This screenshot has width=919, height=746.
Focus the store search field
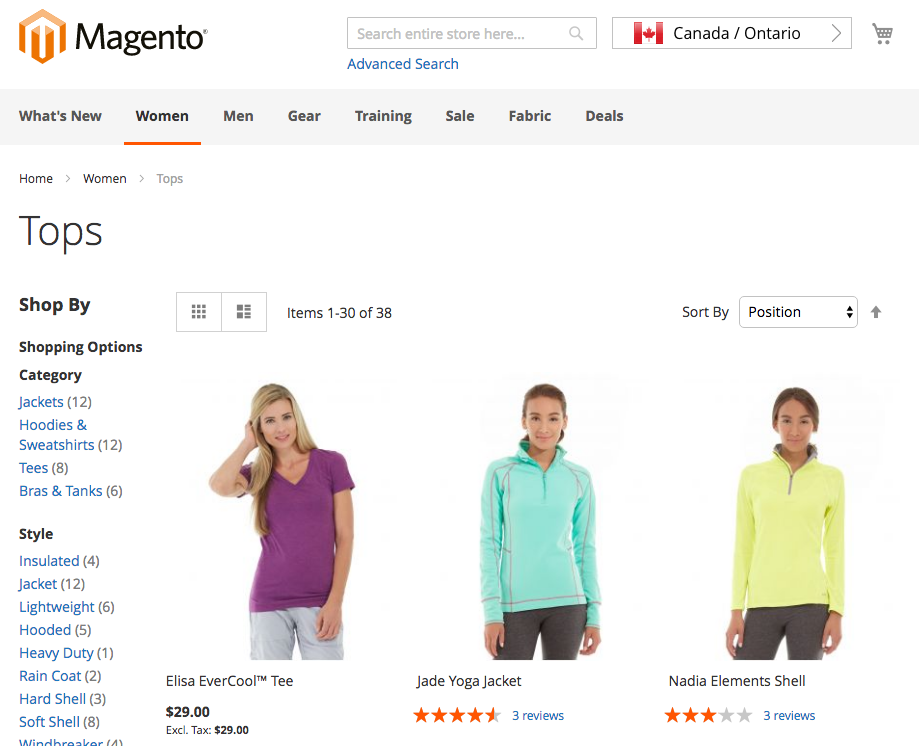[472, 33]
